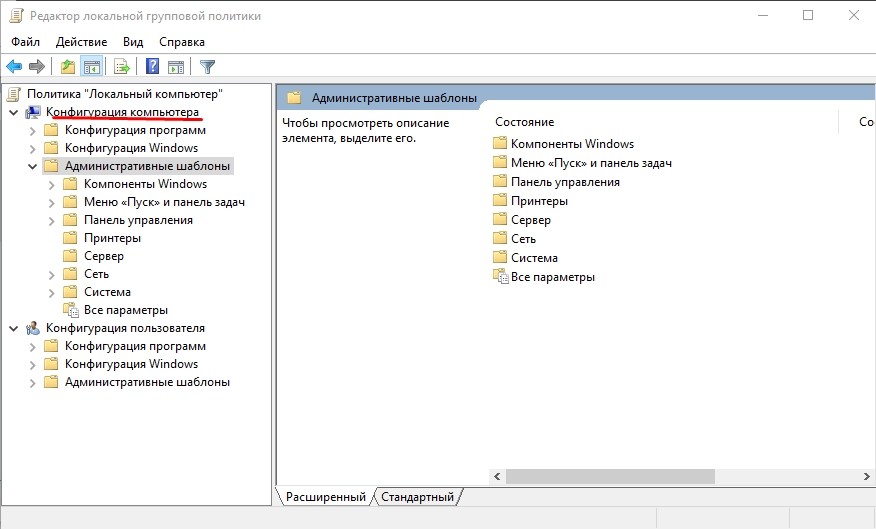This screenshot has width=876, height=529.
Task: Select Все параметры in the left tree
Action: (x=125, y=310)
